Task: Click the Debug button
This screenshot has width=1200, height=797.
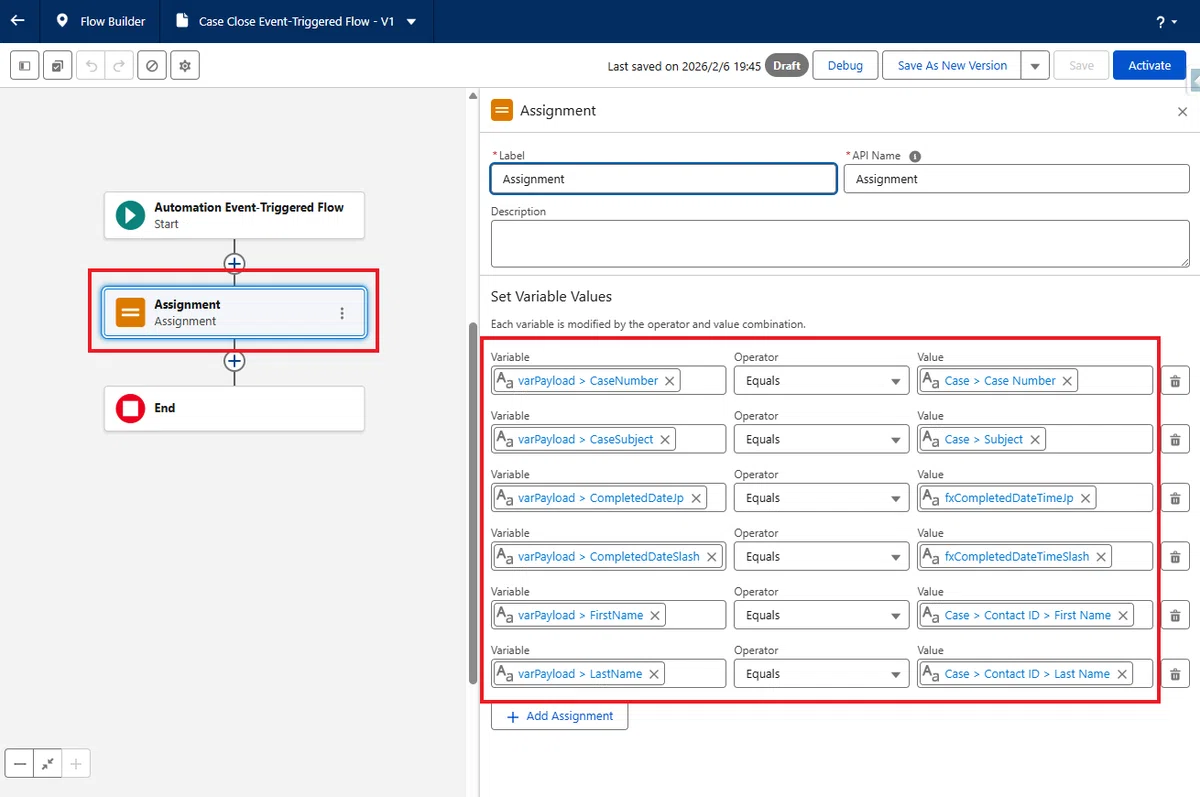Action: click(845, 66)
